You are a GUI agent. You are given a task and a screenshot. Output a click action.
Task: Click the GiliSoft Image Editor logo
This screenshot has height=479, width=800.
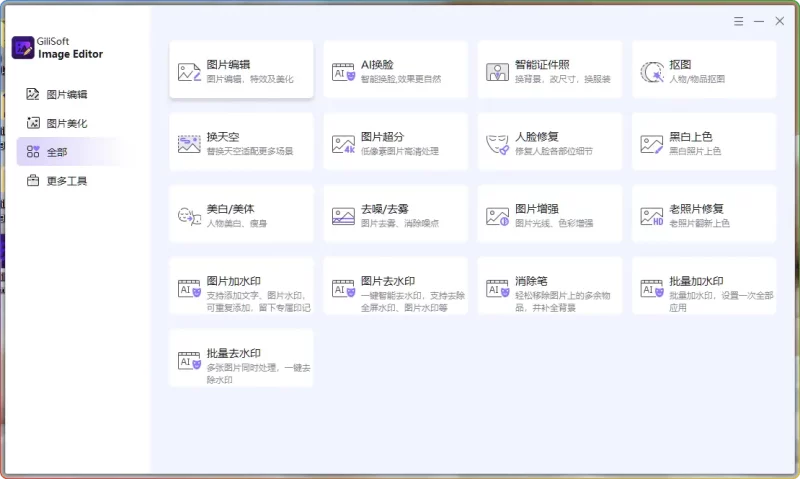22,47
